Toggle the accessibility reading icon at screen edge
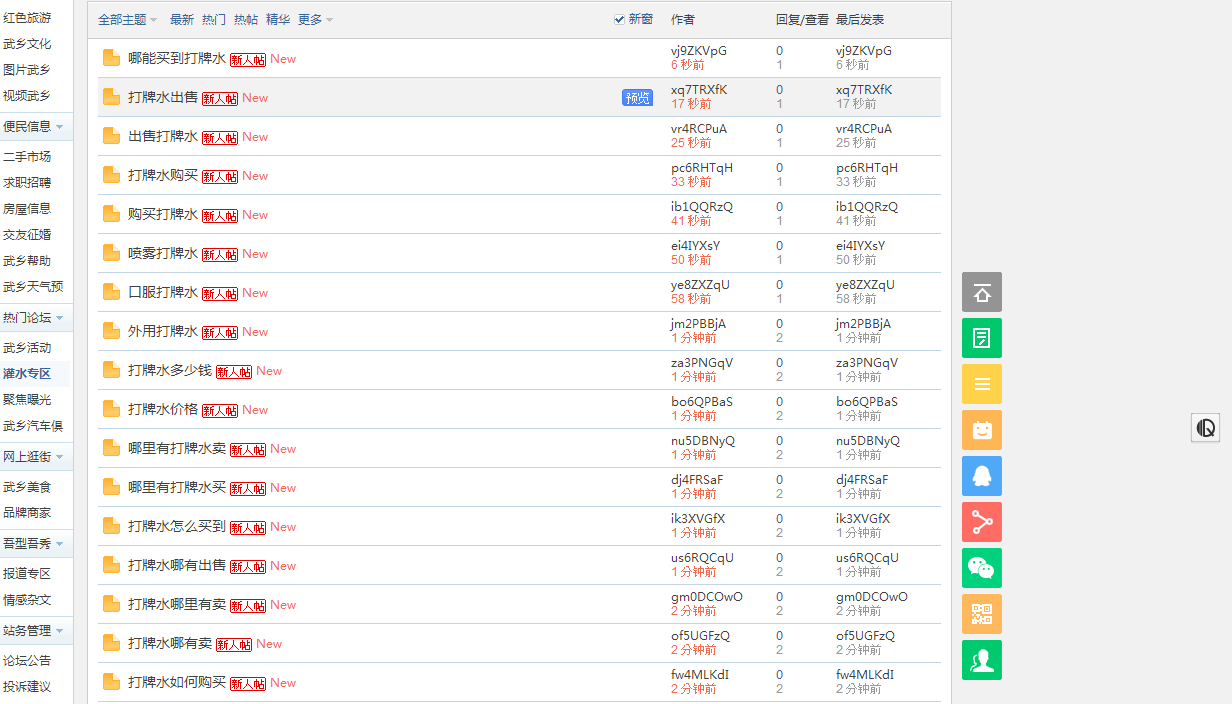 (1205, 427)
